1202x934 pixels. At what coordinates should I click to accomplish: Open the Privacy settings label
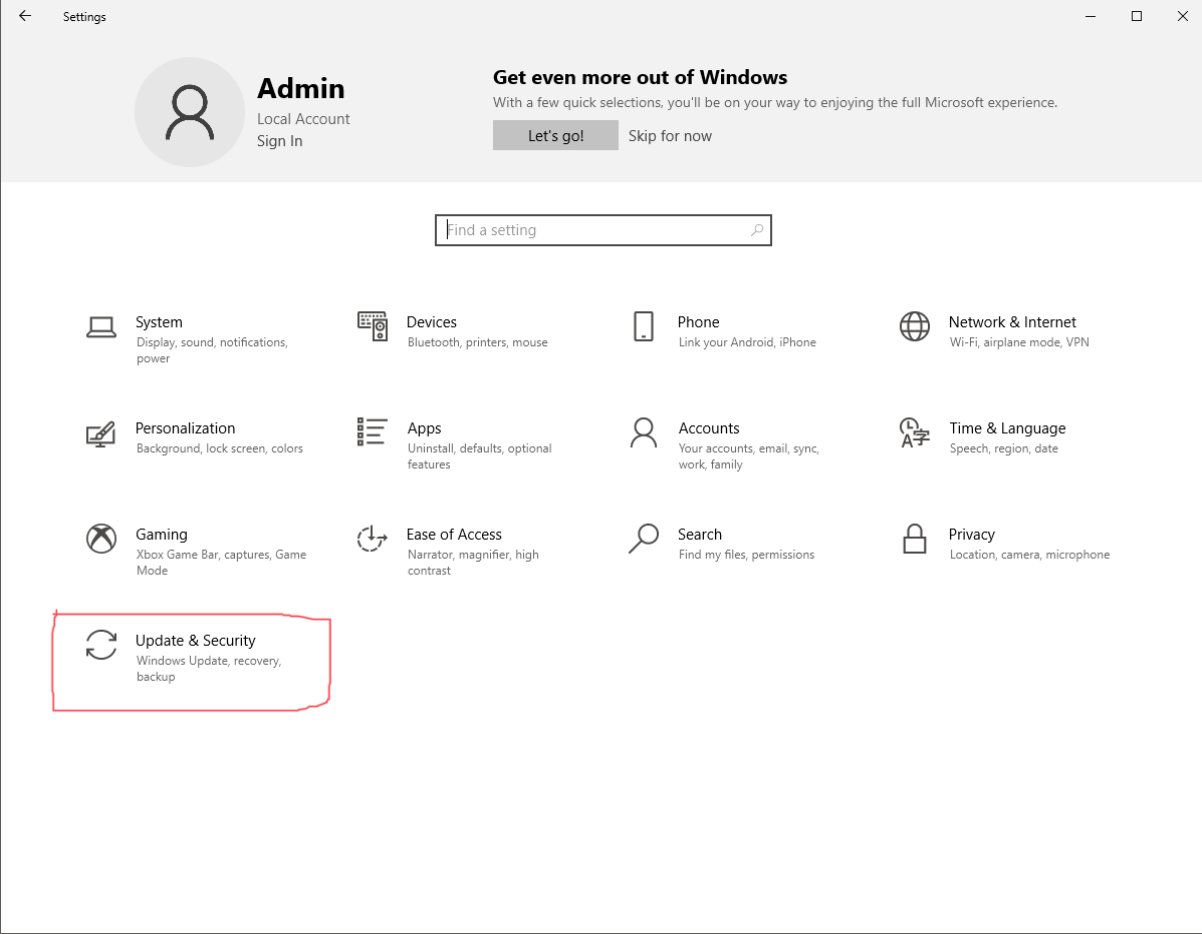(972, 534)
